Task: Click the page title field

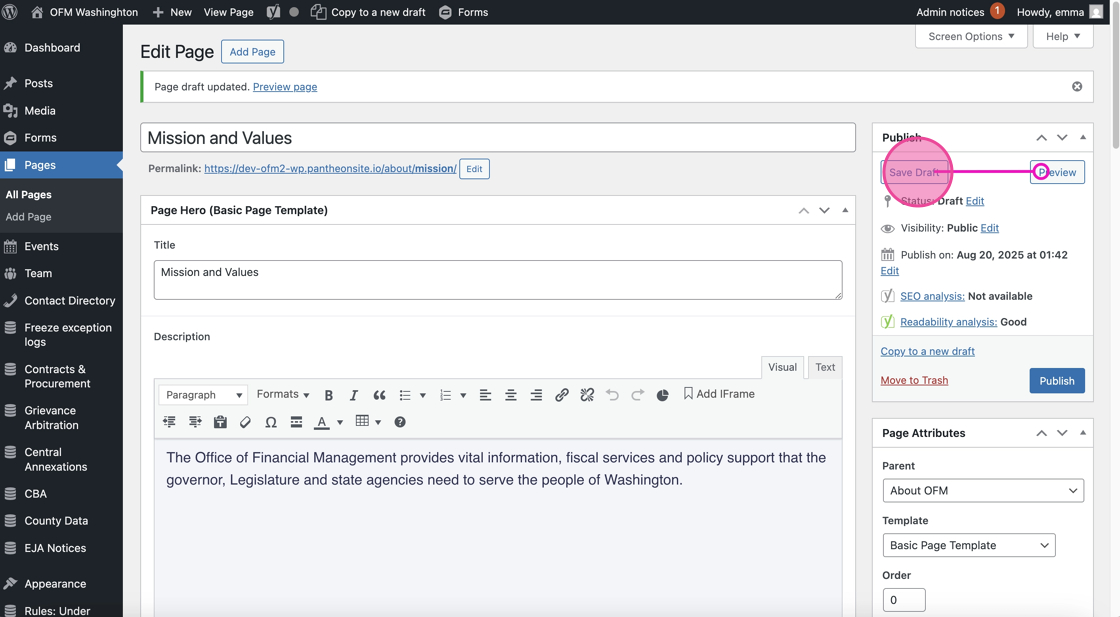Action: tap(498, 138)
